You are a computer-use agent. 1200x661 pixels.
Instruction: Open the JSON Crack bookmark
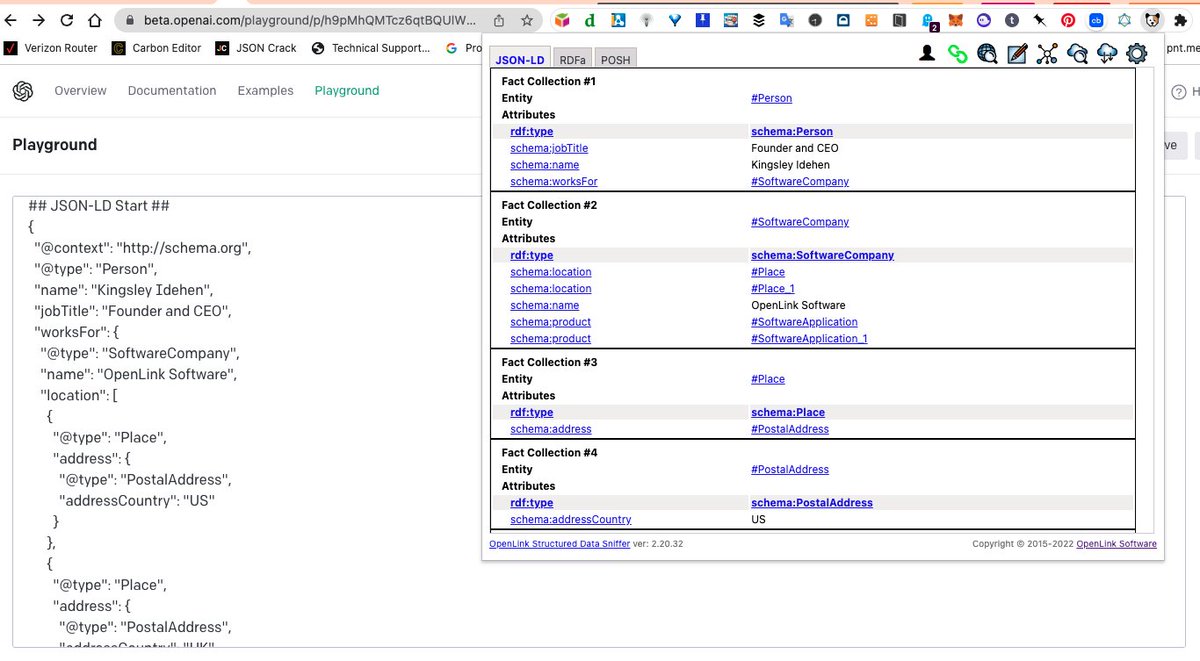256,47
